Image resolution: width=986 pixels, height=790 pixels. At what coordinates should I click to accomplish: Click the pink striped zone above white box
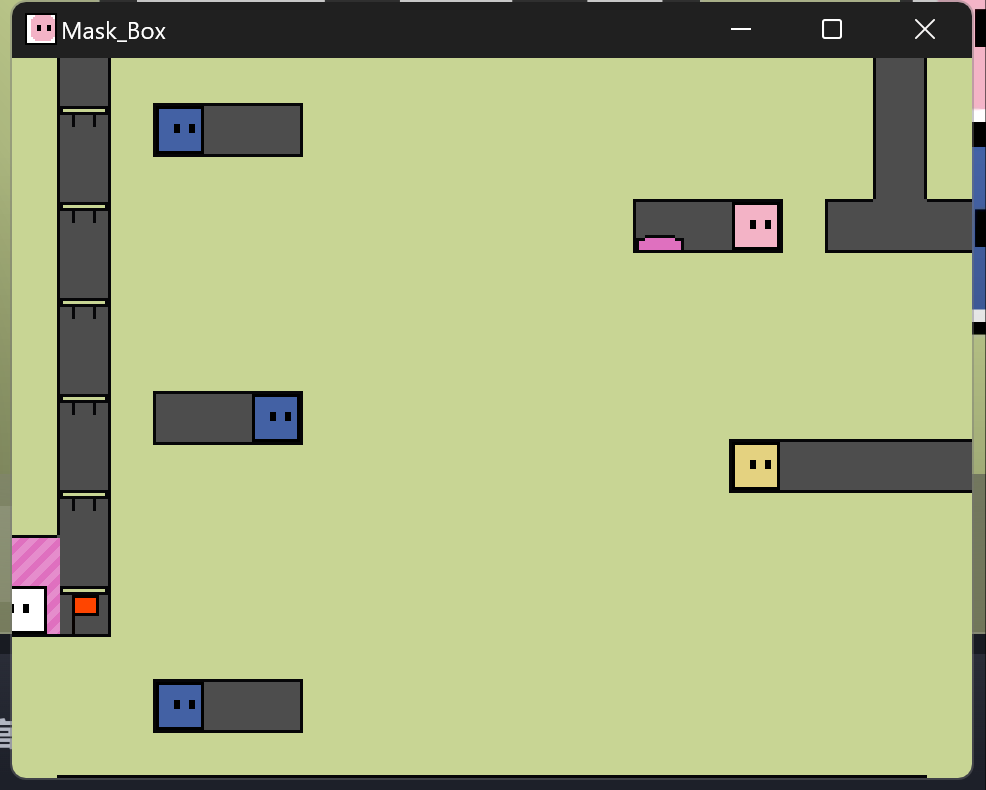[x=34, y=561]
